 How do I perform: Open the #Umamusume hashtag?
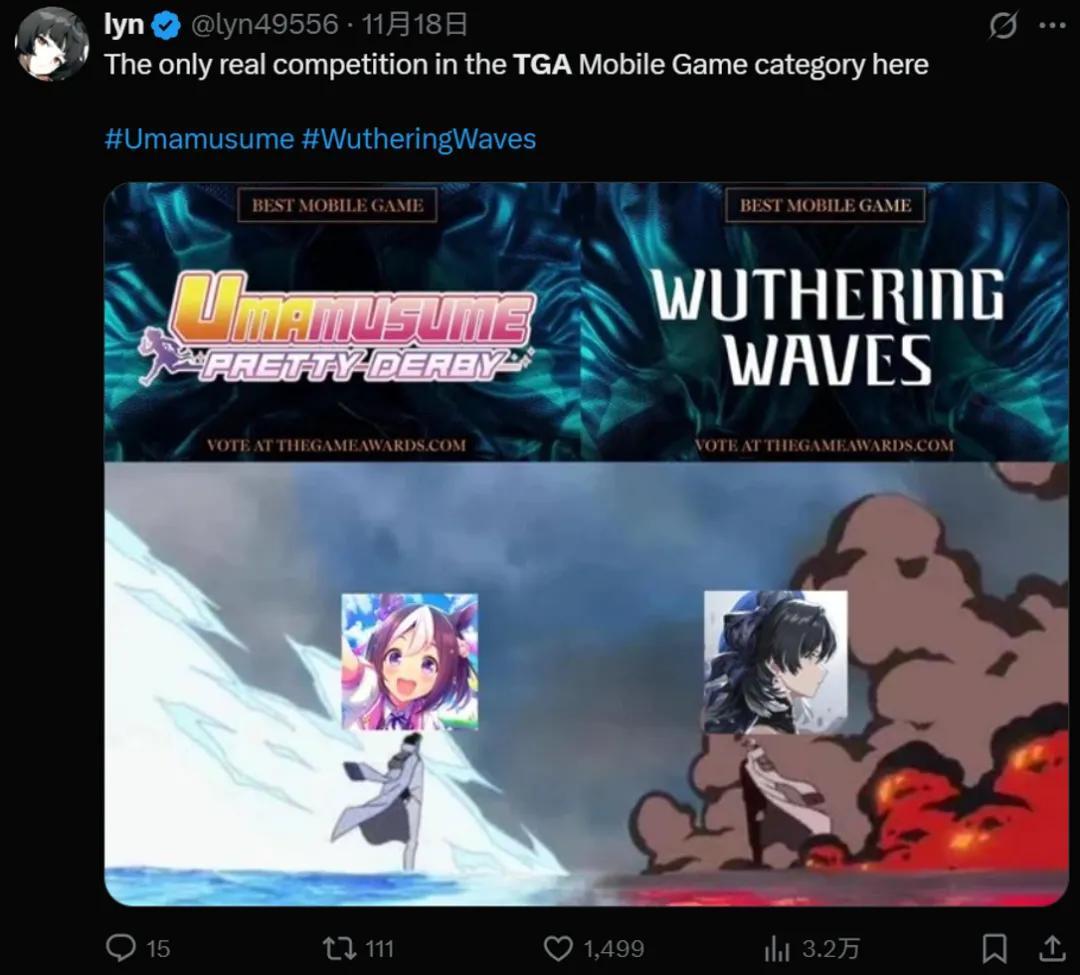point(199,139)
